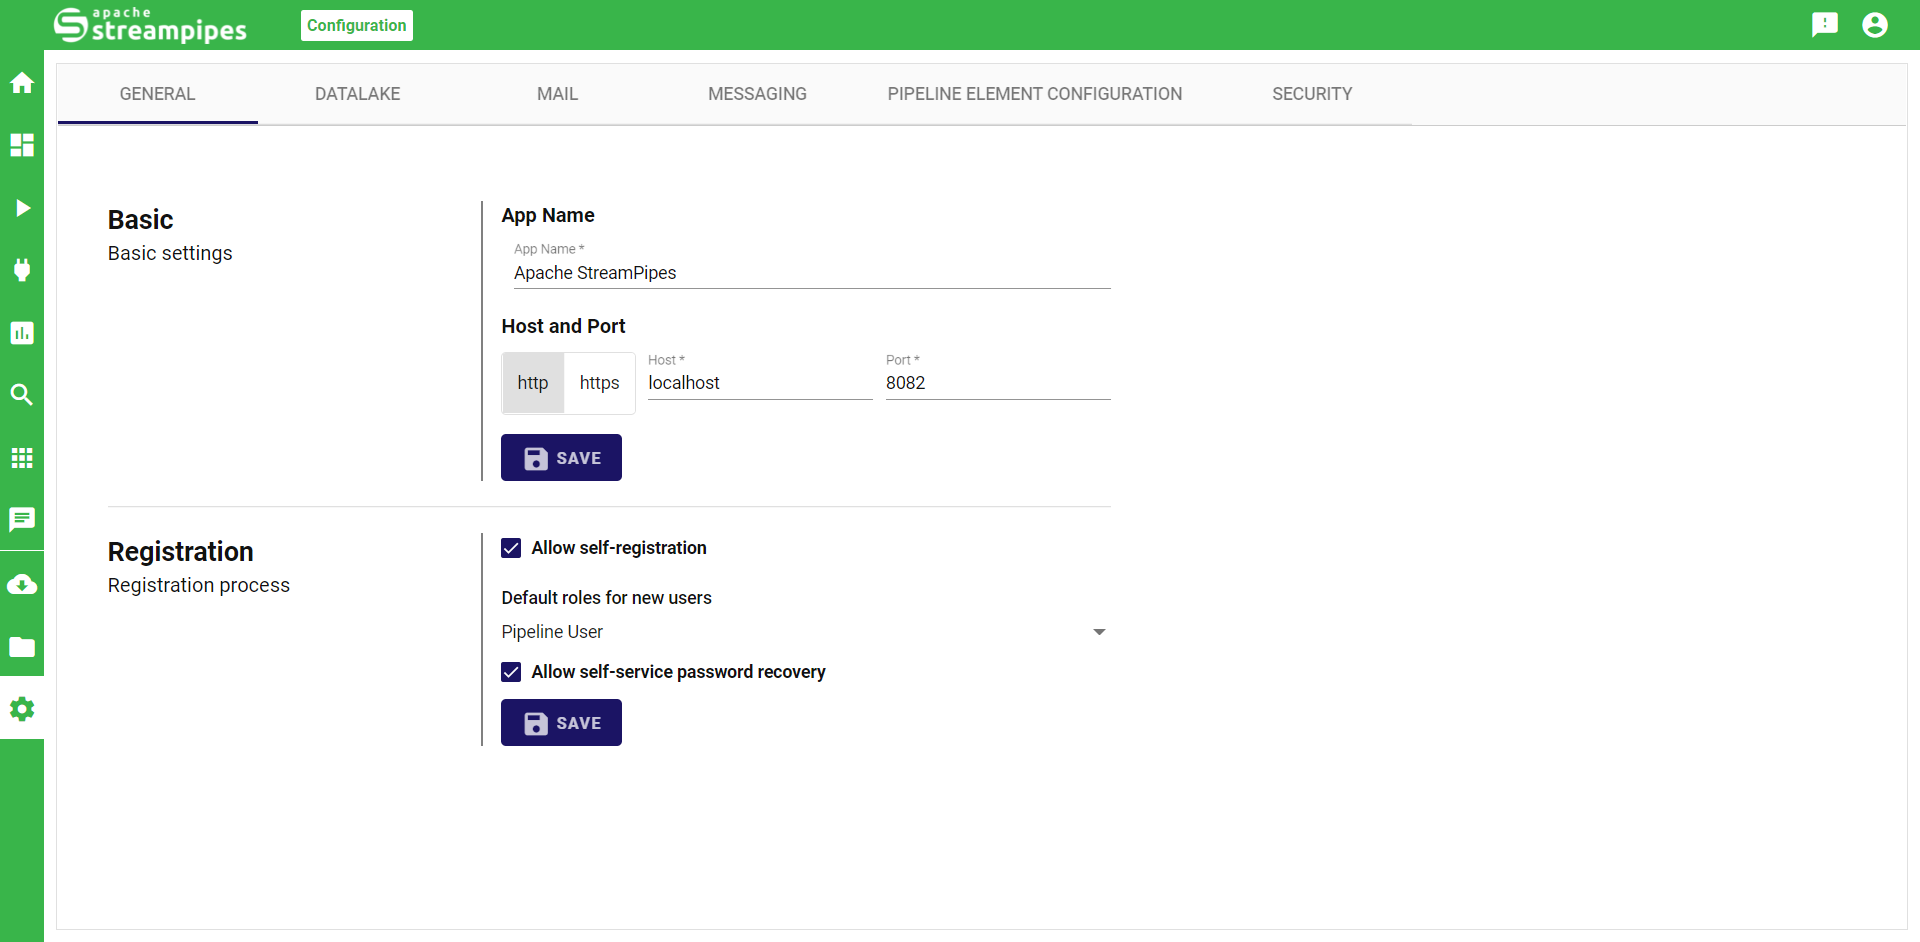Viewport: 1920px width, 942px height.
Task: Click the search magnifier sidebar icon
Action: [x=22, y=395]
